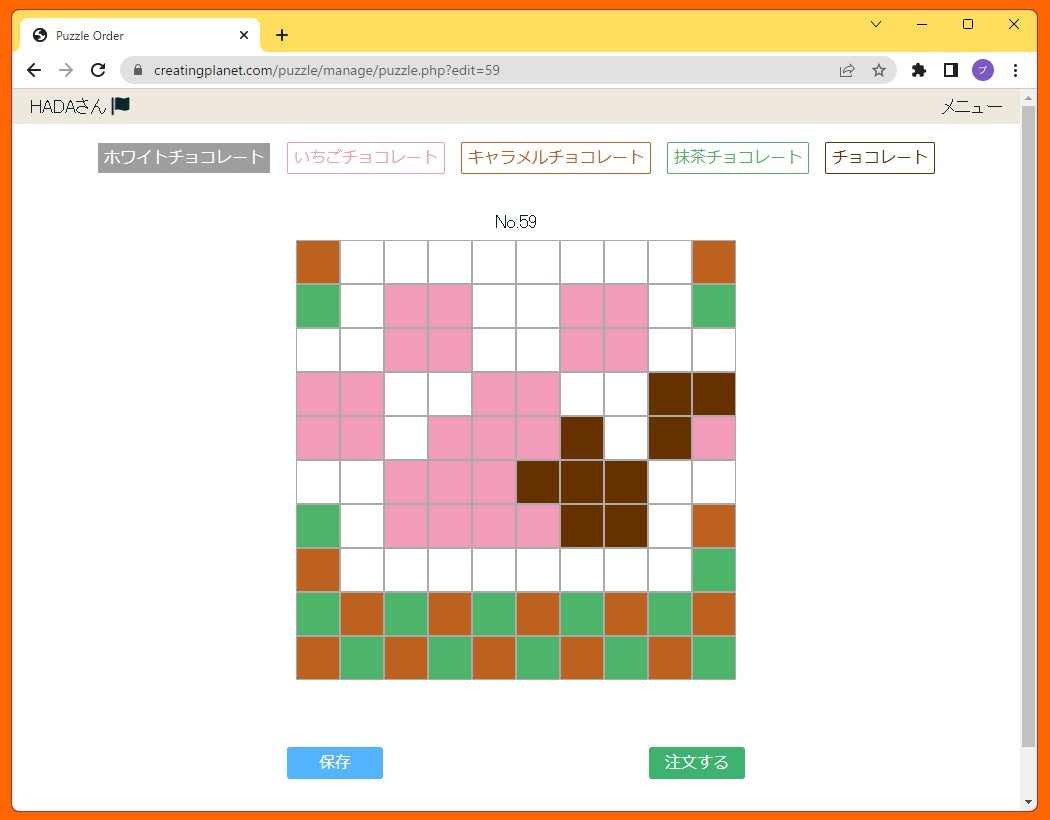Screen dimensions: 1050x820
Task: Expand the tab search chevron in the title bar
Action: (876, 24)
